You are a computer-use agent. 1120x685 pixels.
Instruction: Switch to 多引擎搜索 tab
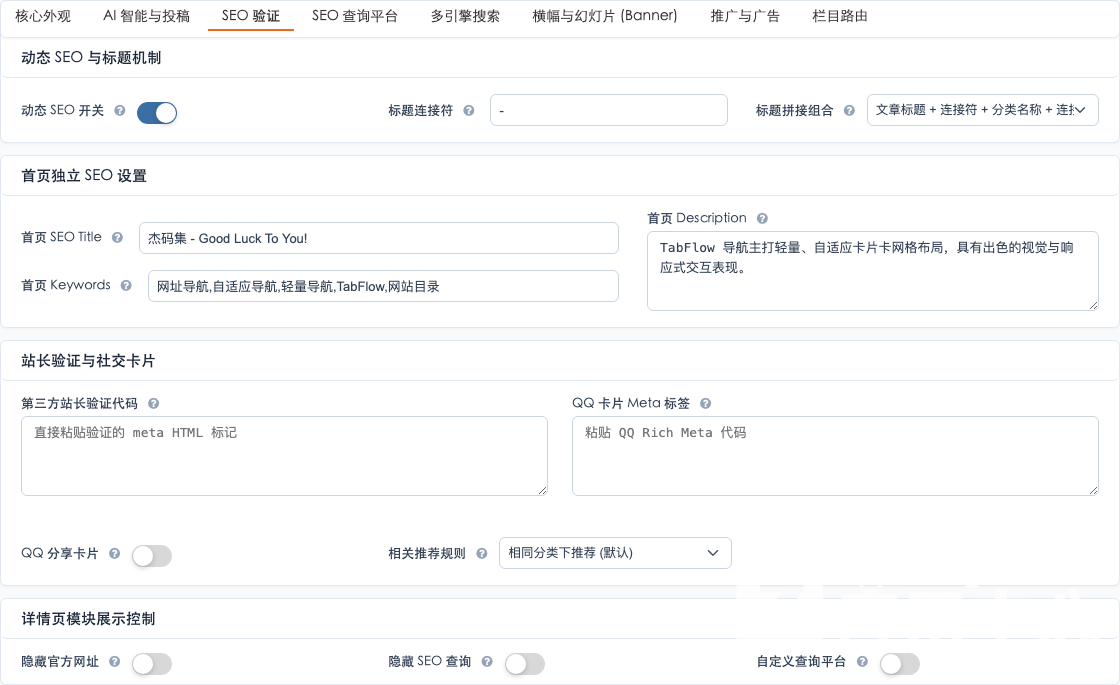[465, 16]
